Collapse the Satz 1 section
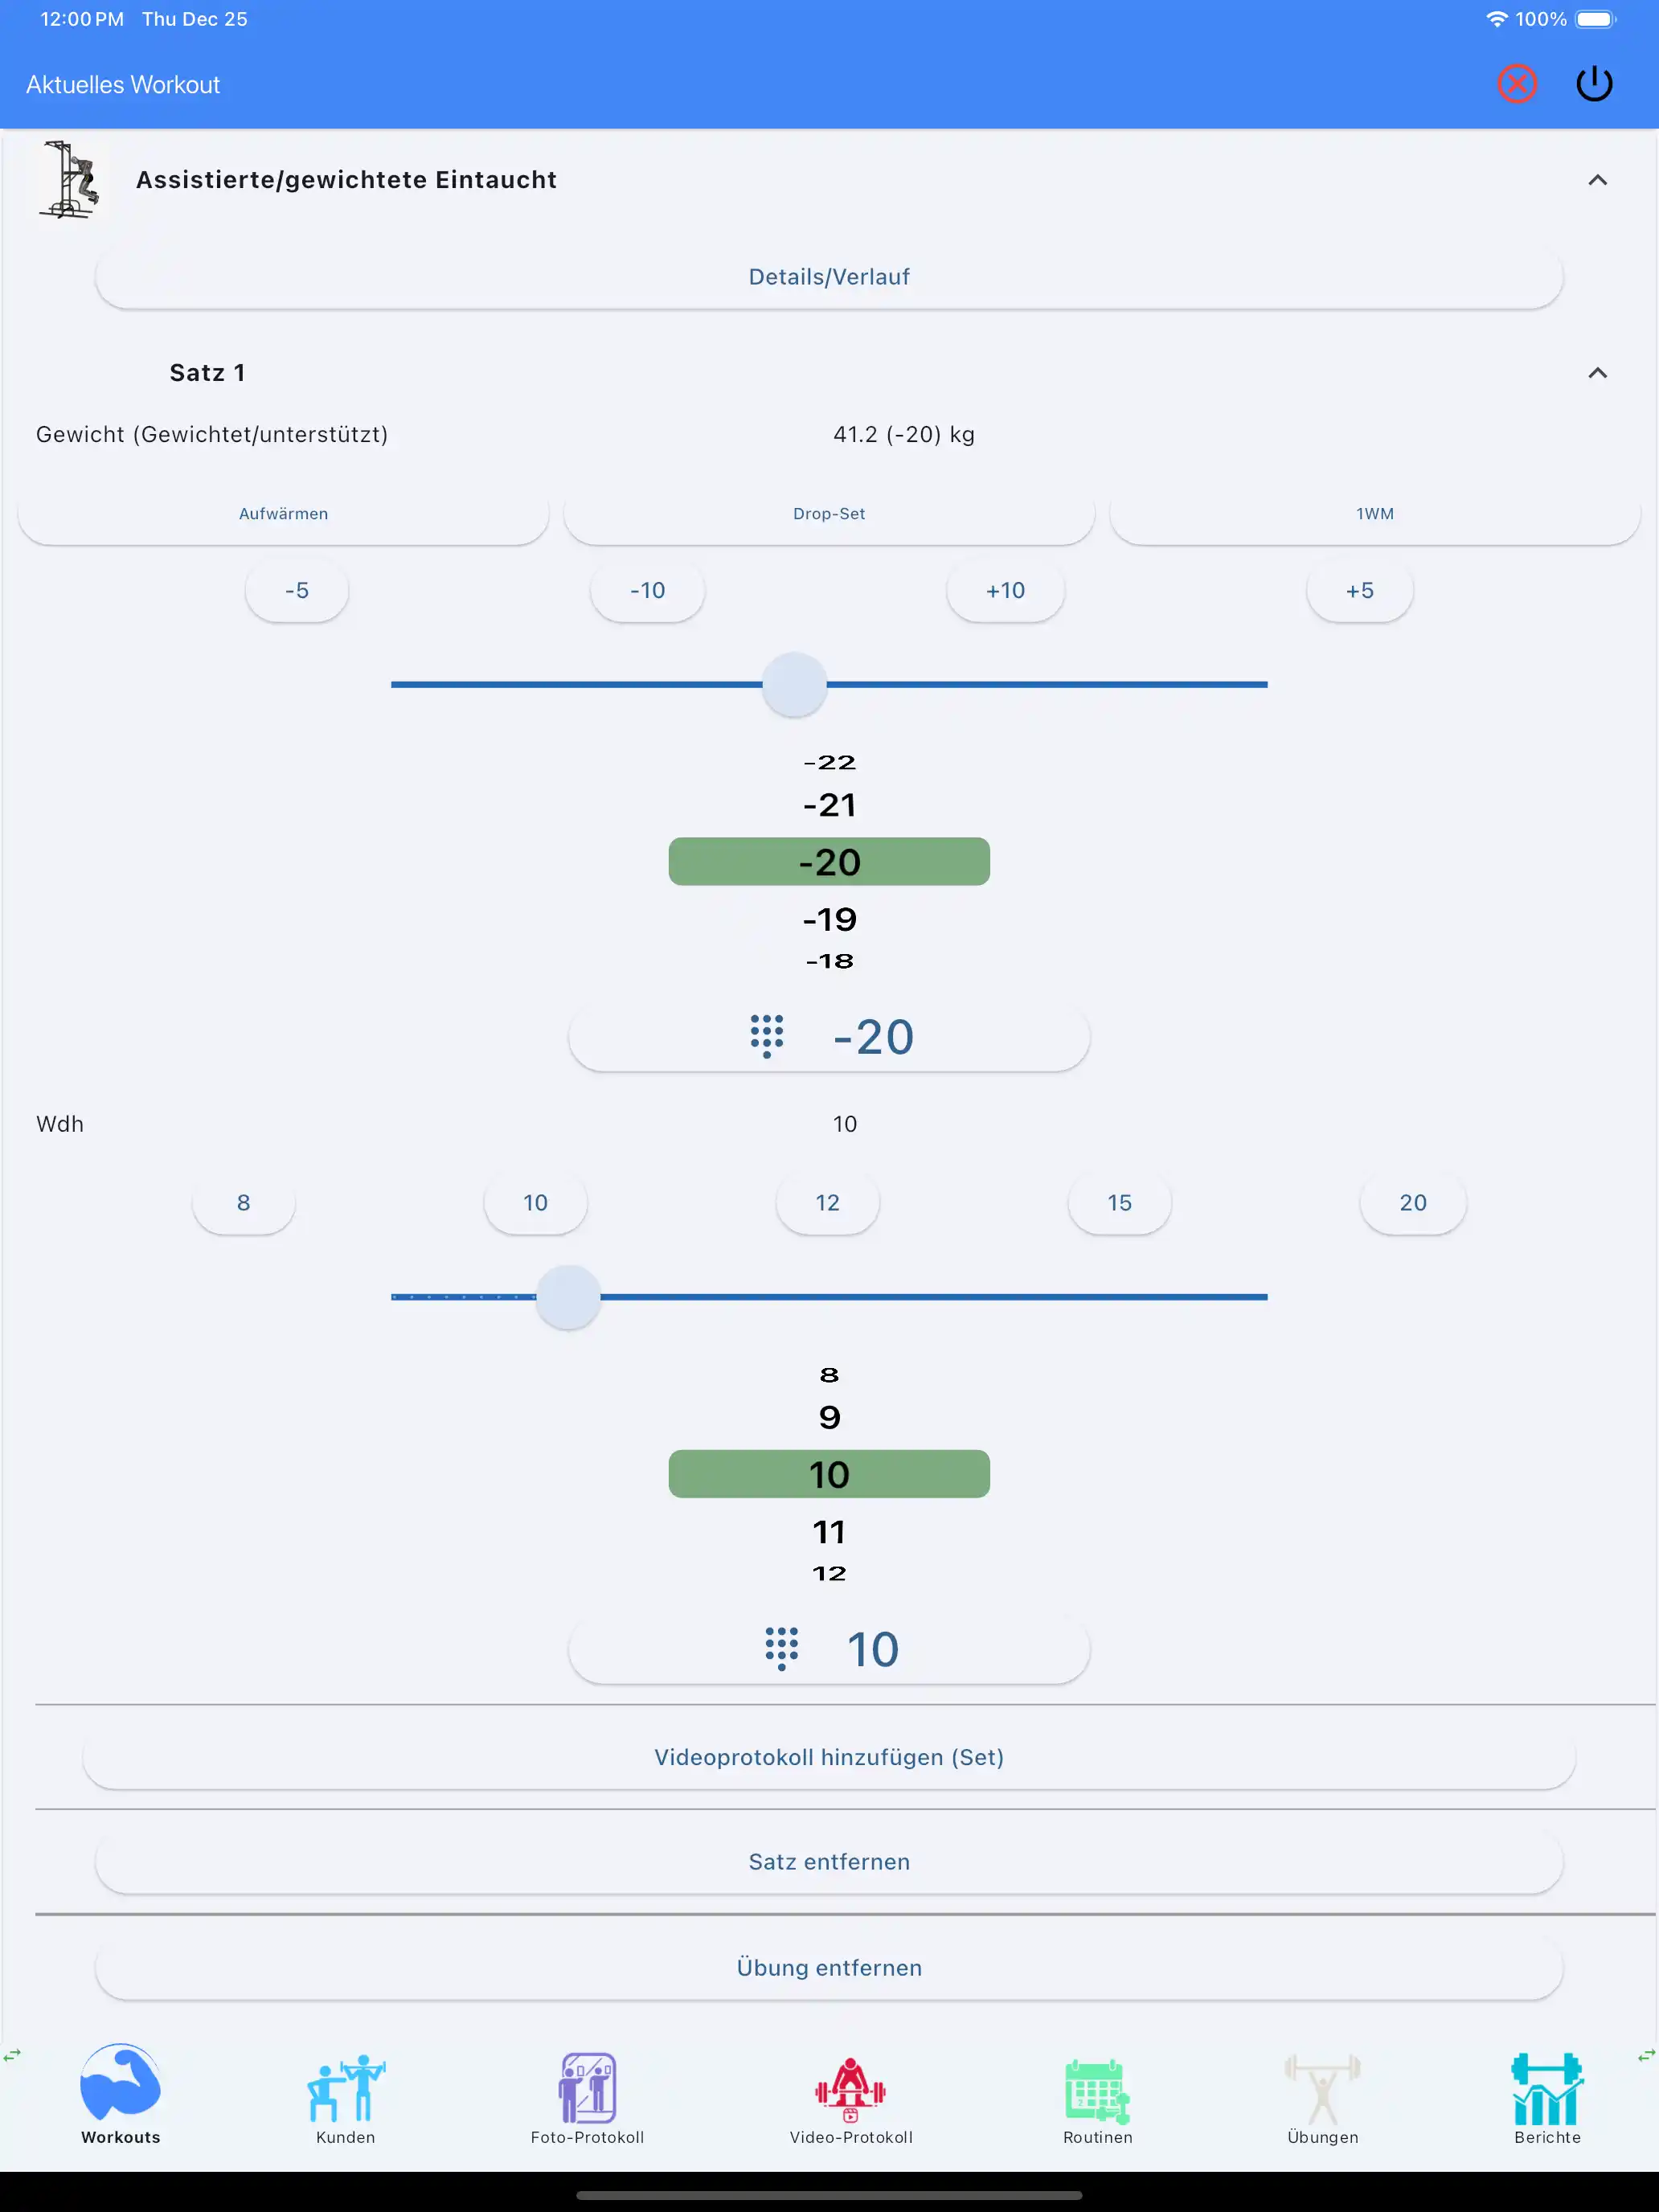The width and height of the screenshot is (1659, 2212). (1597, 373)
